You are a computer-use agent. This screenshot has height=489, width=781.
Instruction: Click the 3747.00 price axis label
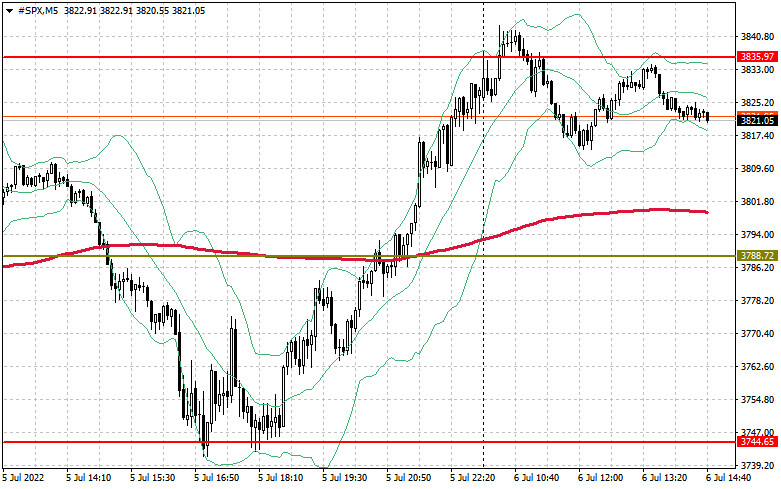point(757,433)
